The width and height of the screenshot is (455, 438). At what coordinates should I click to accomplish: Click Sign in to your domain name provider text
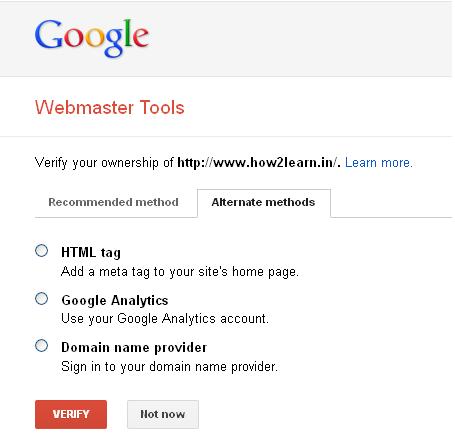[x=169, y=367]
